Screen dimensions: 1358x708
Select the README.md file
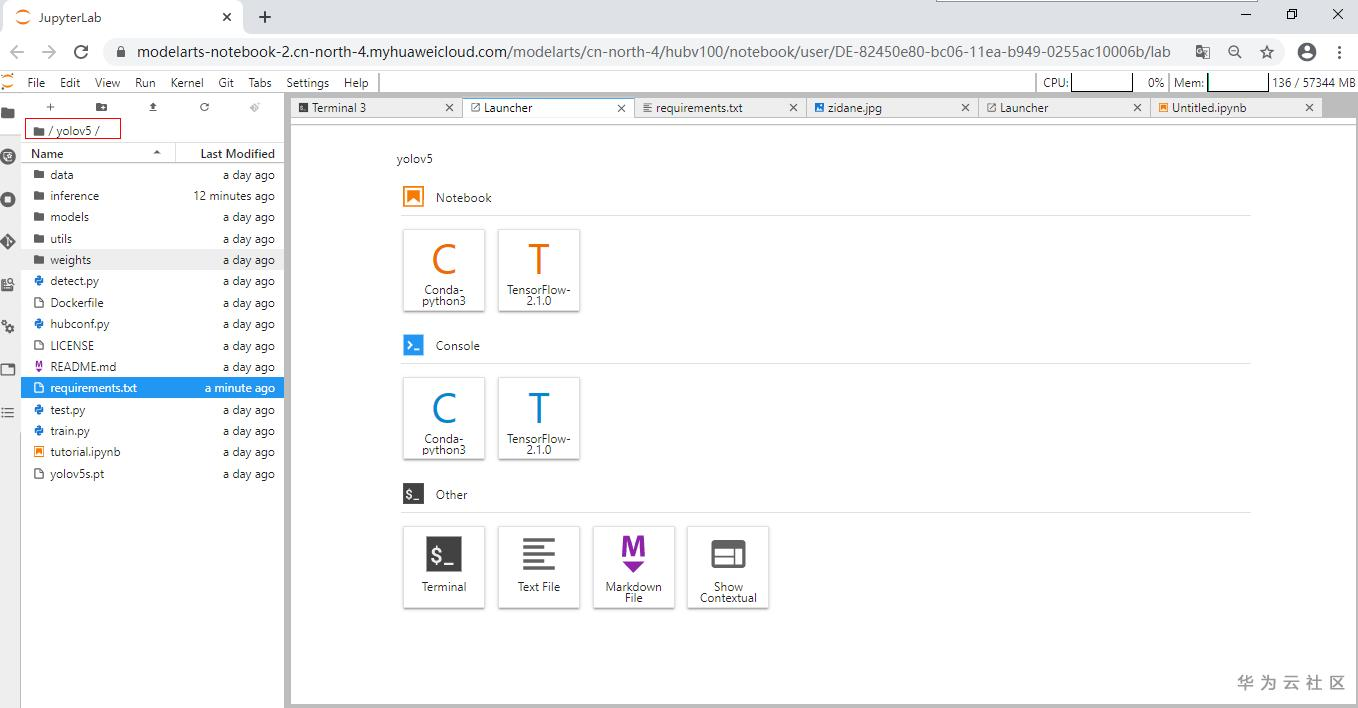153,366
